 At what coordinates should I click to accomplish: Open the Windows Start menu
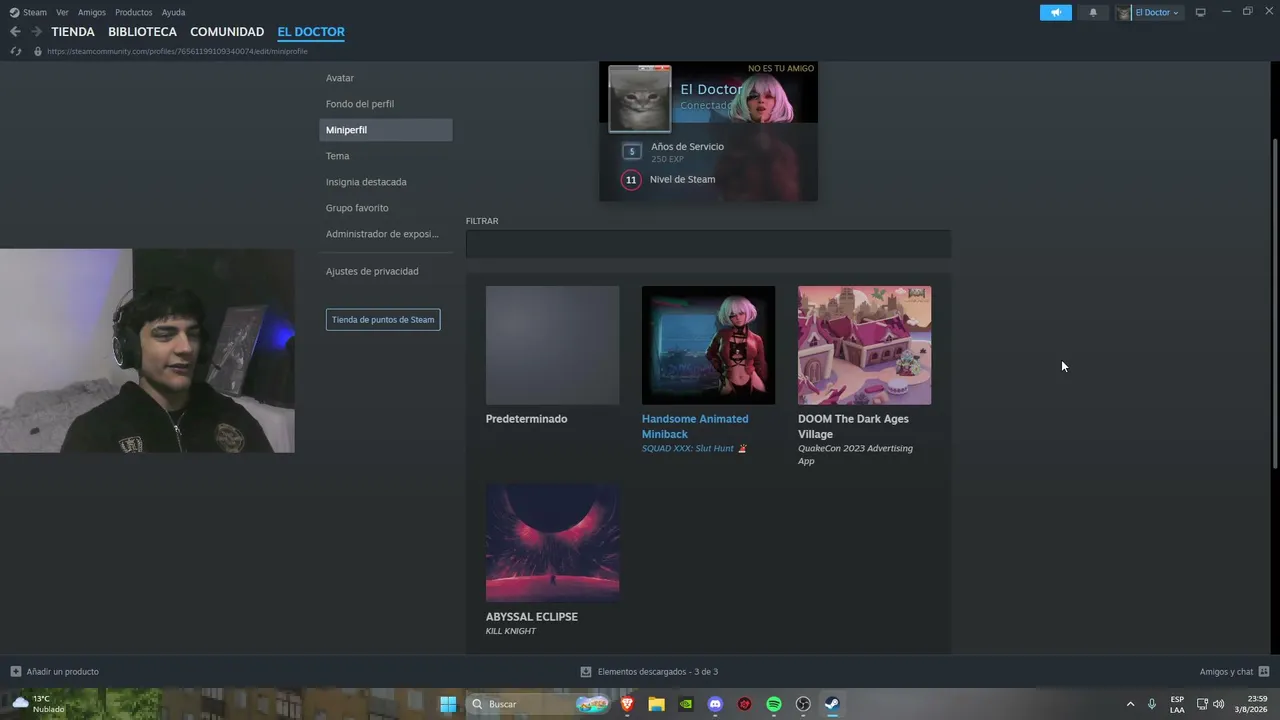coord(448,704)
